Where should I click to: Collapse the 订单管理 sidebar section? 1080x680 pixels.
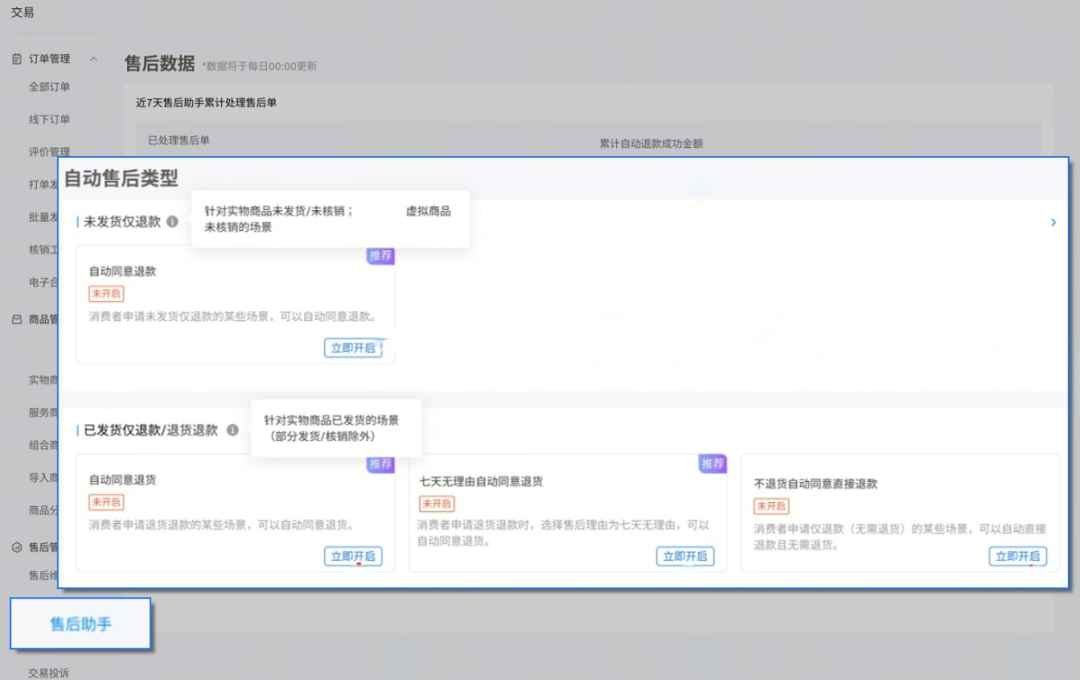pyautogui.click(x=94, y=58)
